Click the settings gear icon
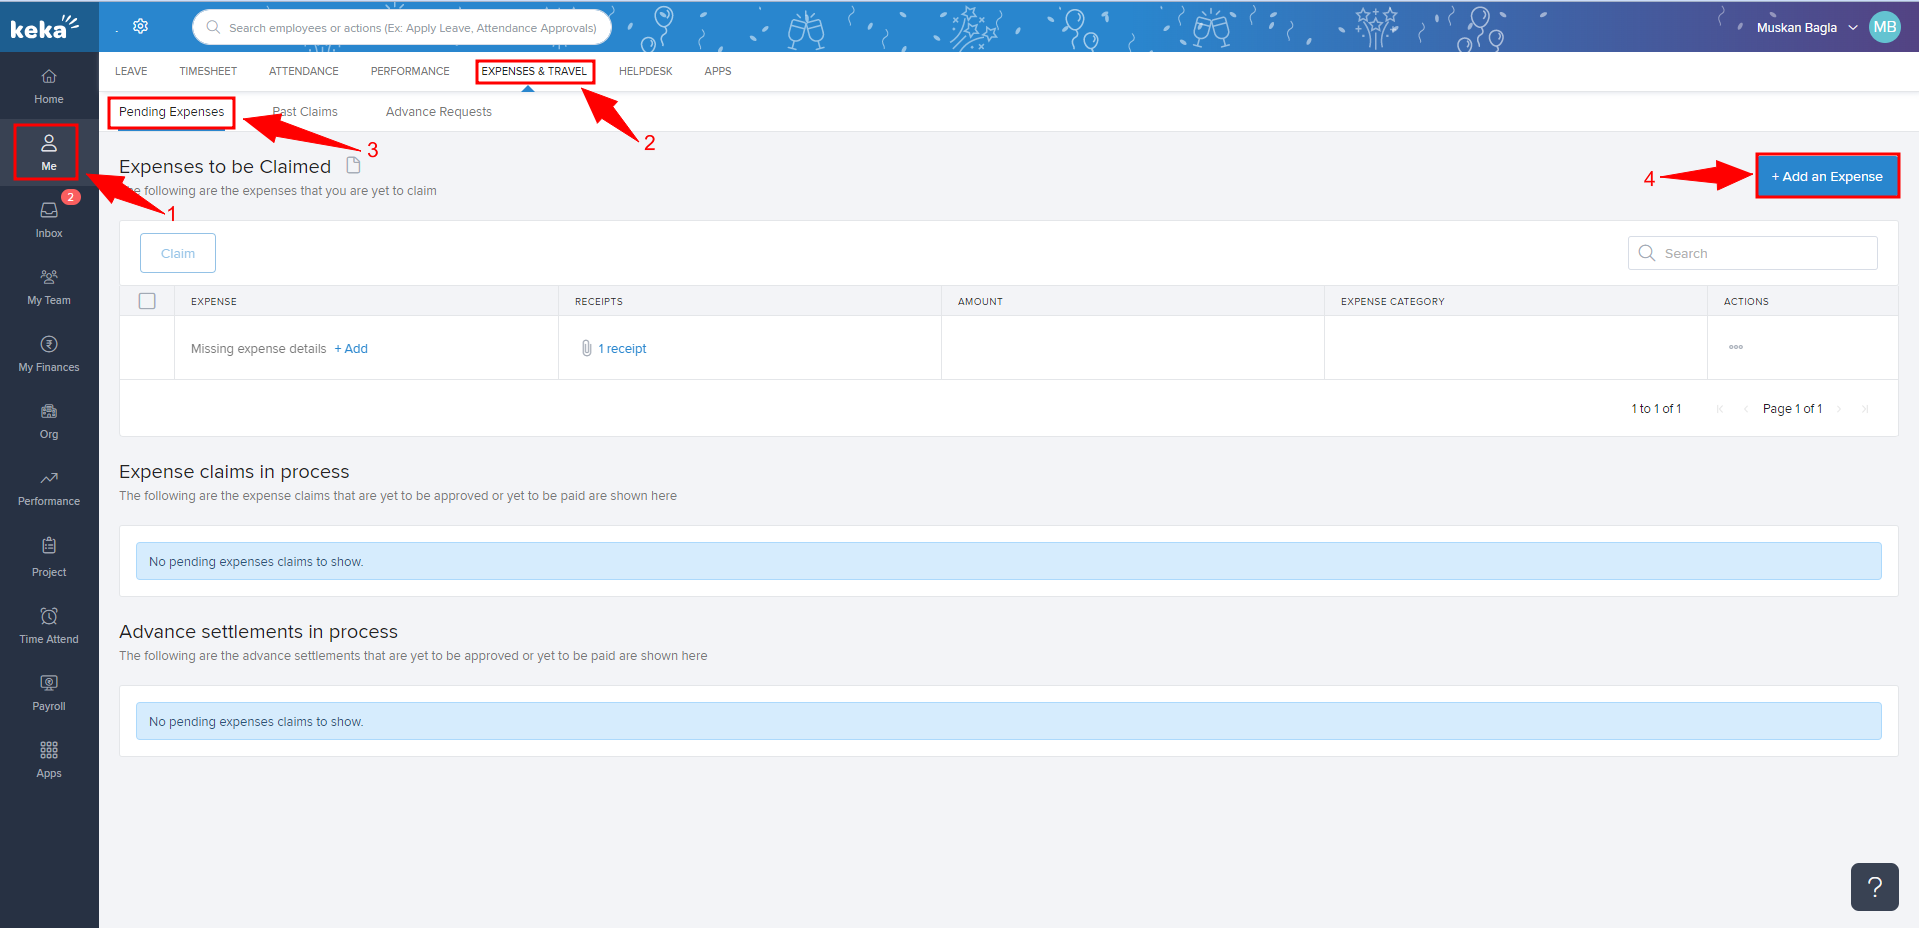Screen dimensions: 1919x928 [x=141, y=26]
